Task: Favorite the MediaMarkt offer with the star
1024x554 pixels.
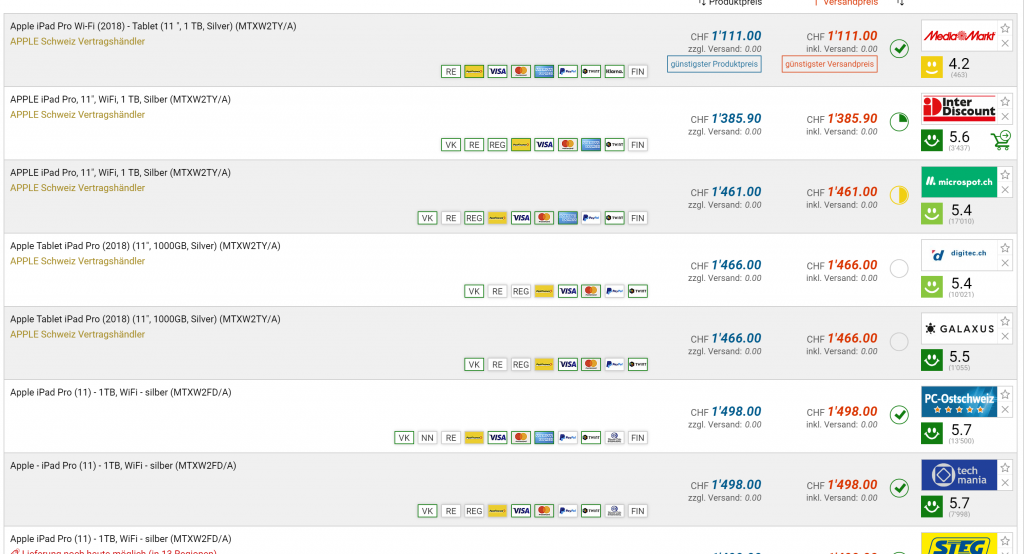Action: (1005, 27)
